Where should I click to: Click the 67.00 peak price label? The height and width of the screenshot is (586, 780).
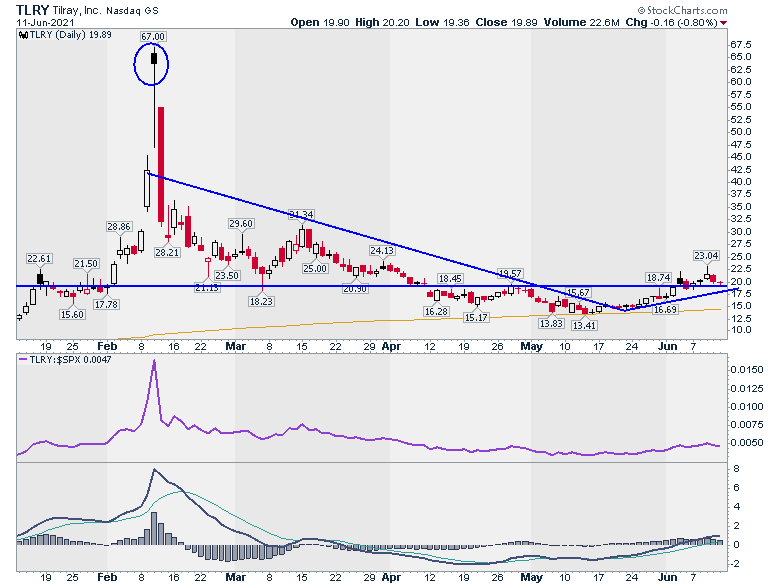tap(153, 37)
